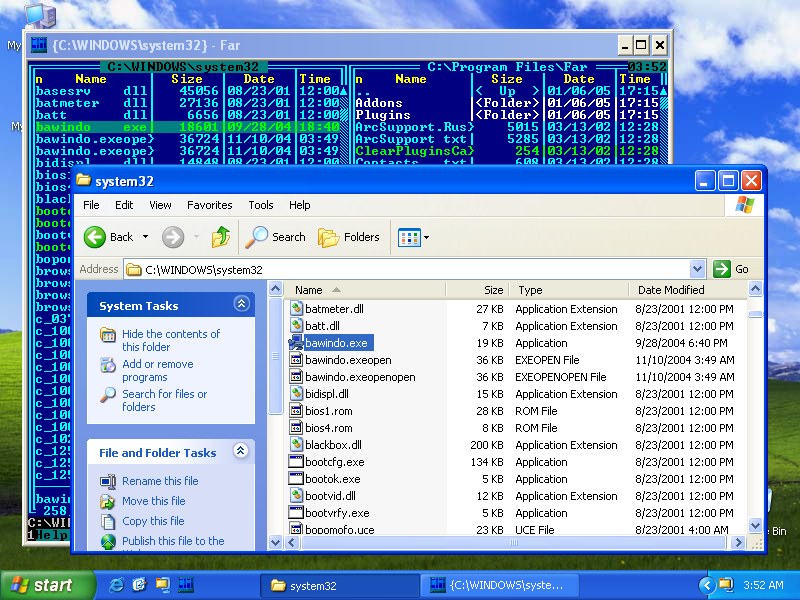Open the Views icon in toolbar
This screenshot has width=800, height=600.
pos(409,237)
